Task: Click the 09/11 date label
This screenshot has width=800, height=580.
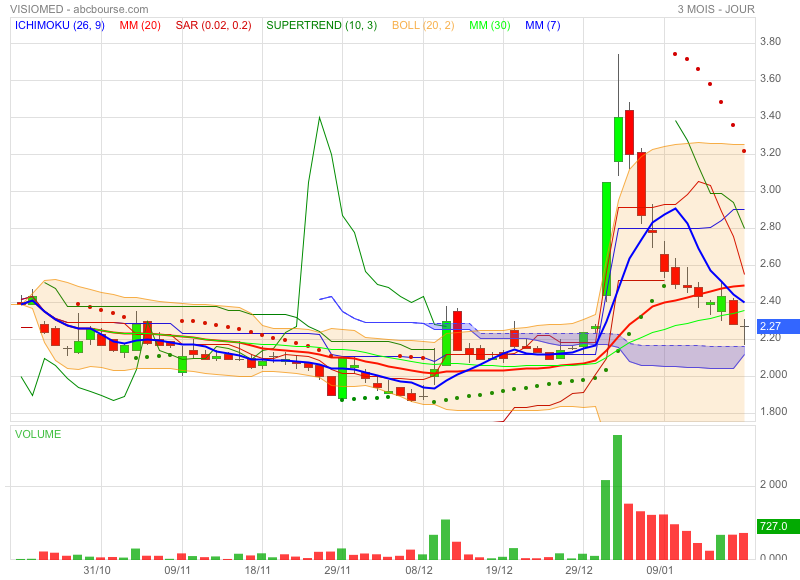Action: coord(177,570)
